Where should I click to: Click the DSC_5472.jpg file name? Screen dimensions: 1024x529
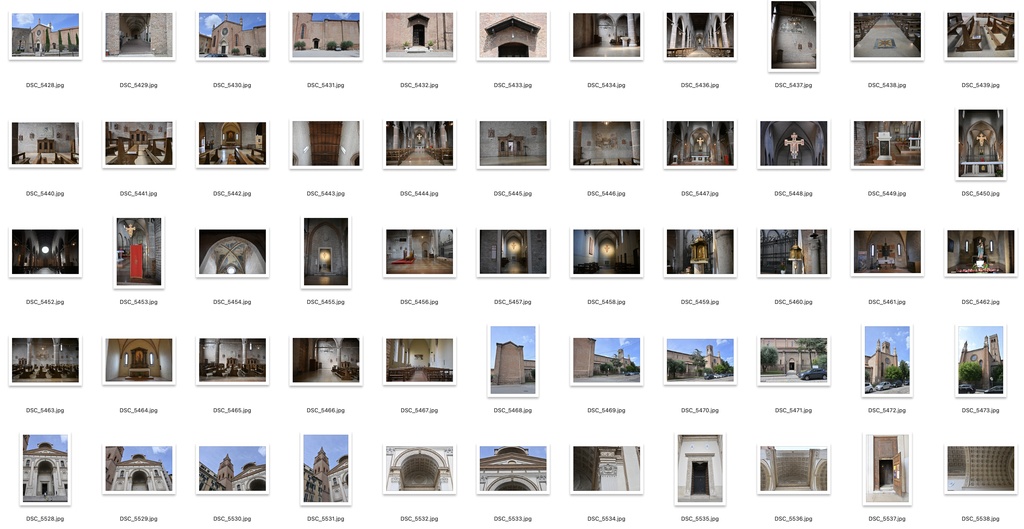point(887,411)
